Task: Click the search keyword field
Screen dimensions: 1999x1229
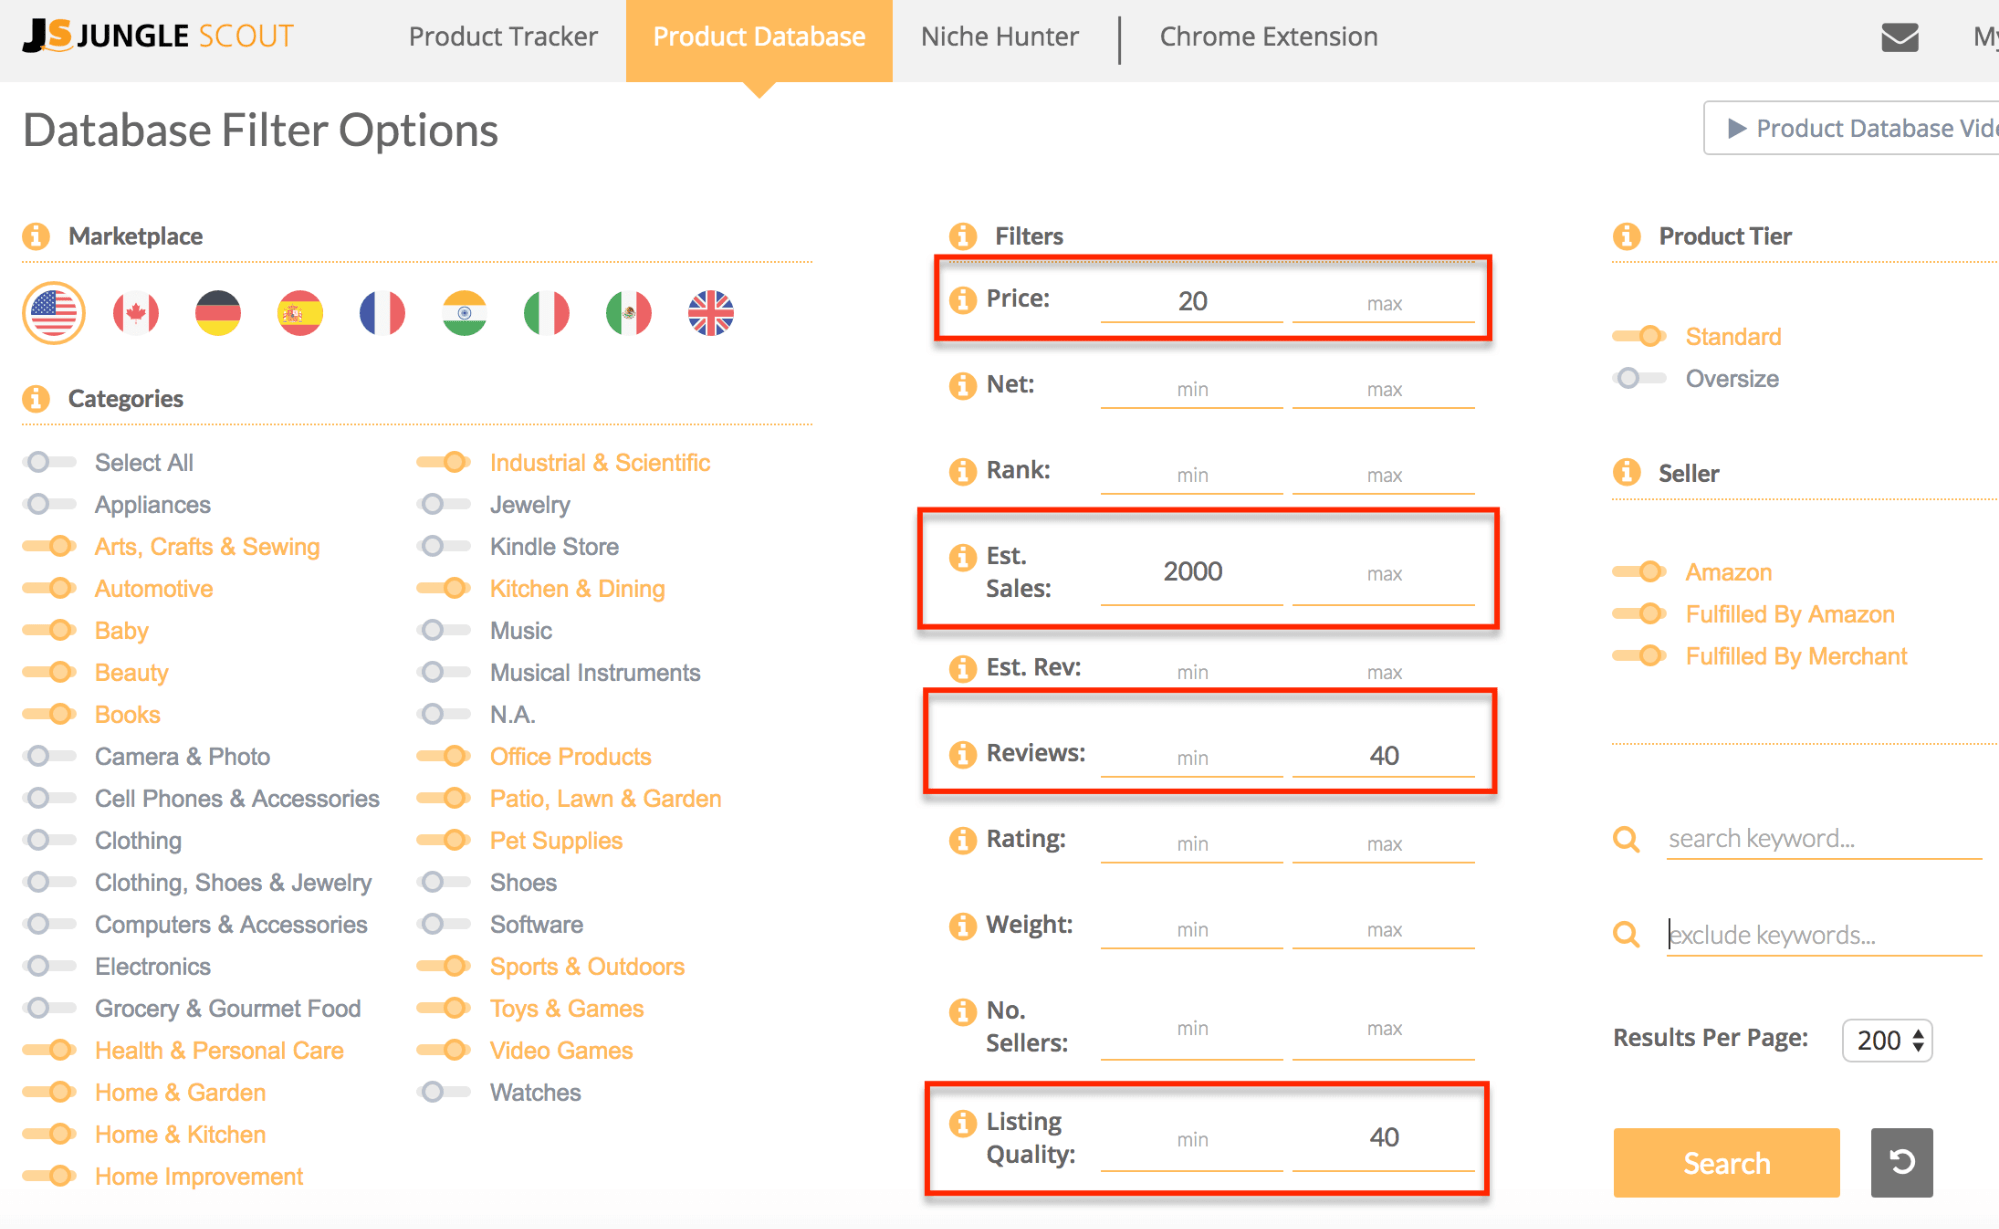Action: [1824, 838]
